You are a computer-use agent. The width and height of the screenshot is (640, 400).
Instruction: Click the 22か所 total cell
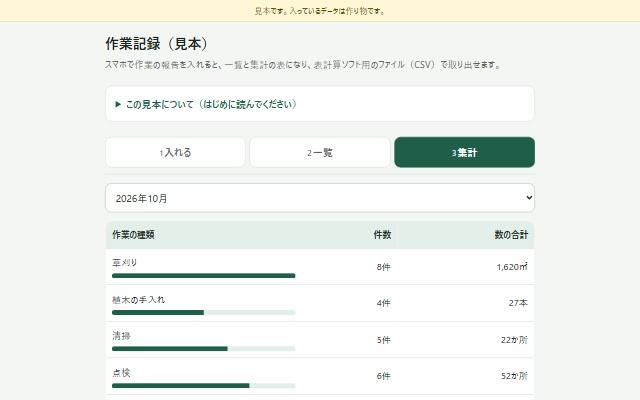click(x=514, y=340)
